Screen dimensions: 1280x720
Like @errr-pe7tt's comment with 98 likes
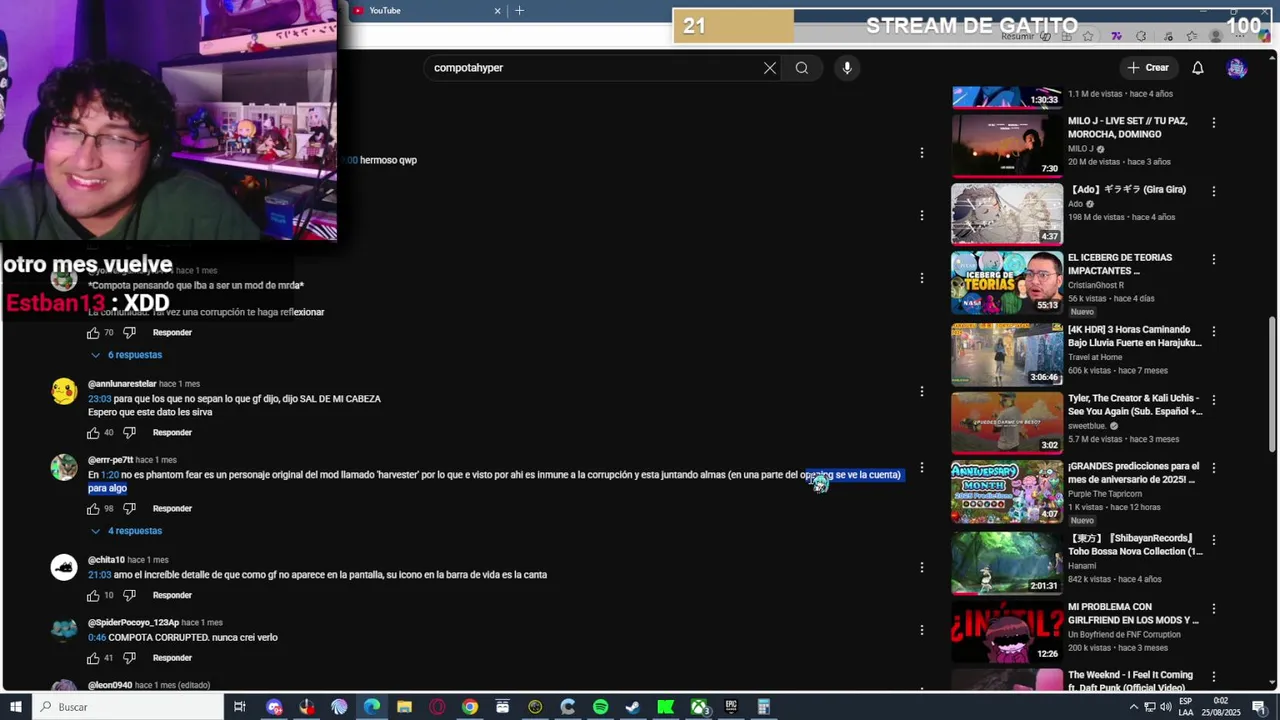[93, 509]
